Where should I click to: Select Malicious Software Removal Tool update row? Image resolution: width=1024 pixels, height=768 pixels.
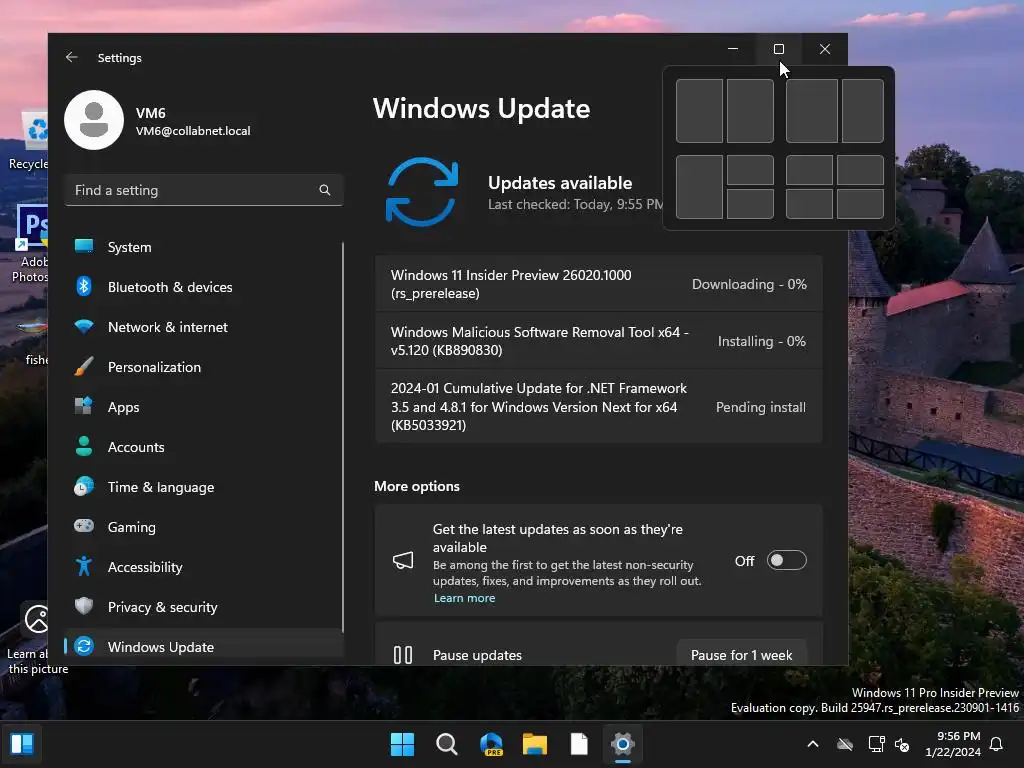(x=598, y=341)
